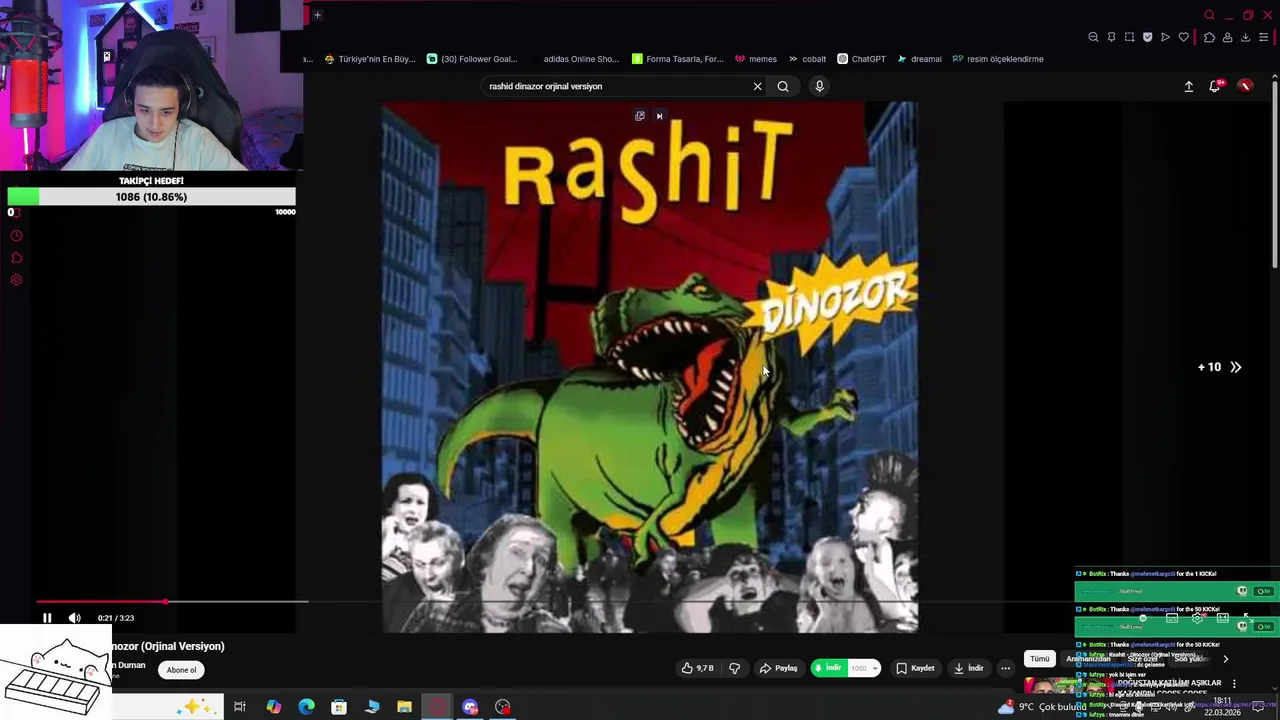Click the dislike thumbs down icon

[x=734, y=668]
